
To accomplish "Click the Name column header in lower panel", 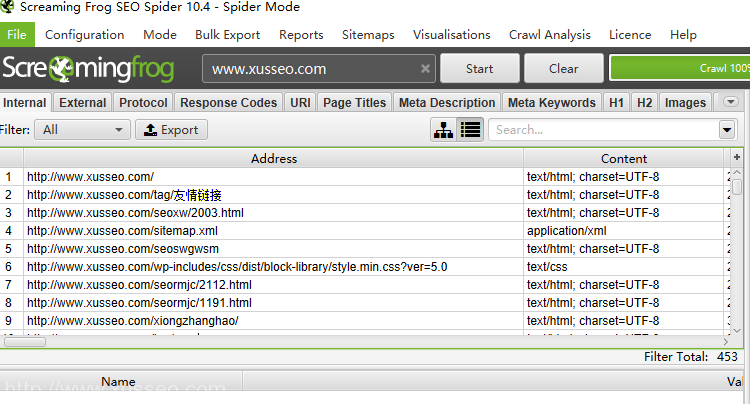I will 118,382.
